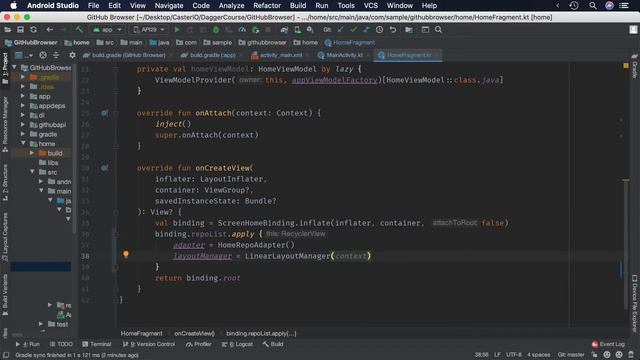Expand the build folder under home
Image resolution: width=640 pixels, height=360 pixels.
pyautogui.click(x=32, y=153)
